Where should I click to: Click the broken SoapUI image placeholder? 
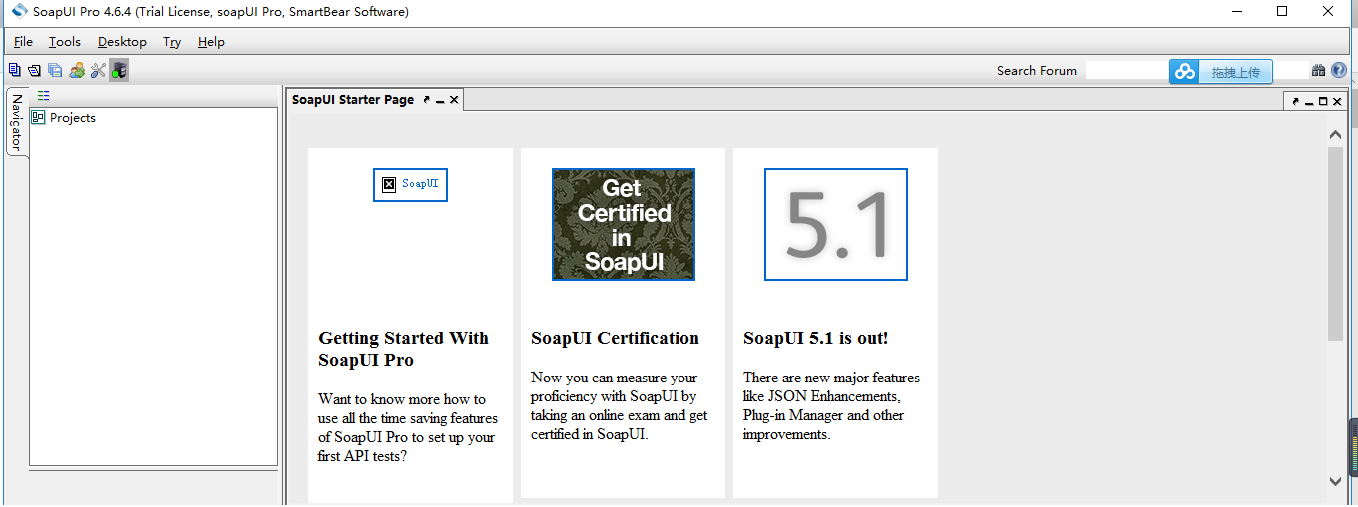tap(410, 184)
